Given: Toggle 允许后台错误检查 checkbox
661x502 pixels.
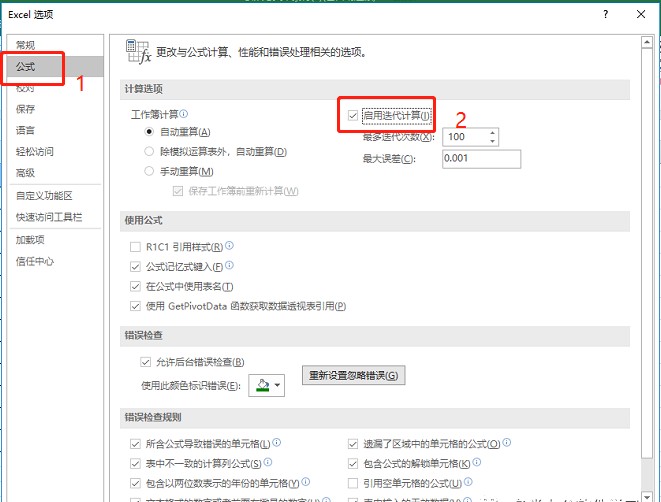Looking at the screenshot, I should (145, 362).
